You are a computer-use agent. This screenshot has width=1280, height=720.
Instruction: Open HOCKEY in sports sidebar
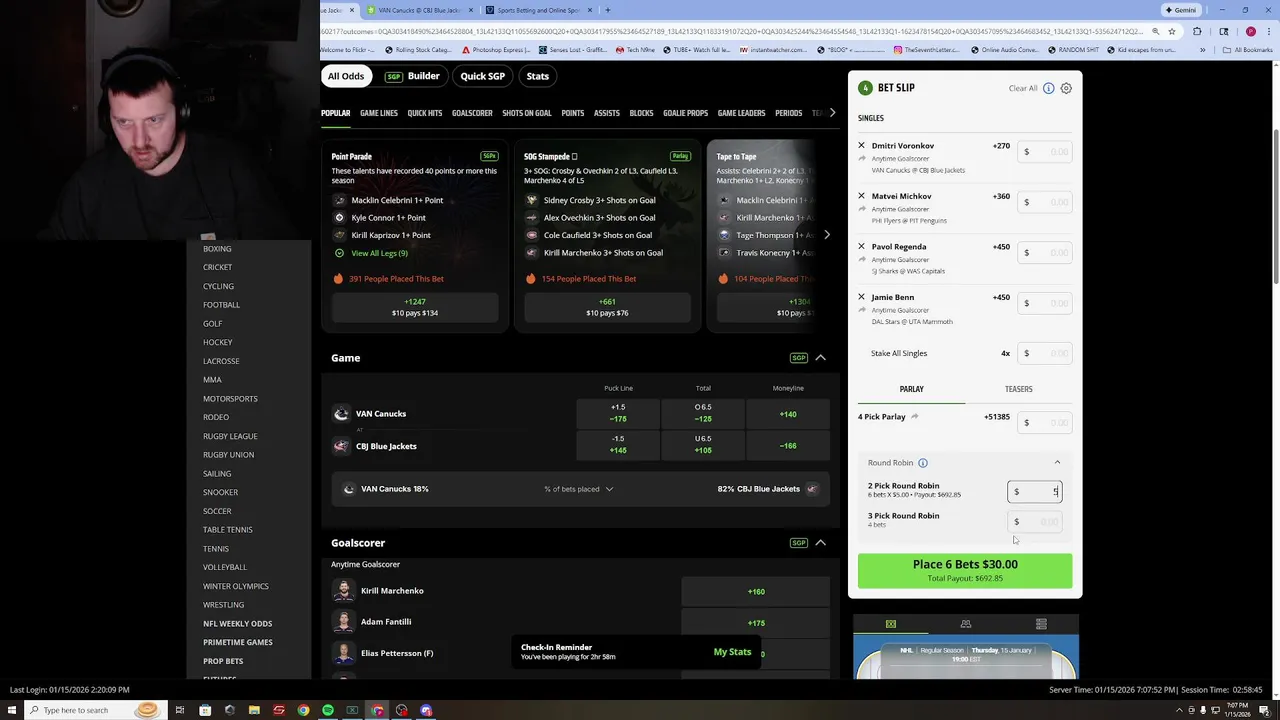point(217,342)
